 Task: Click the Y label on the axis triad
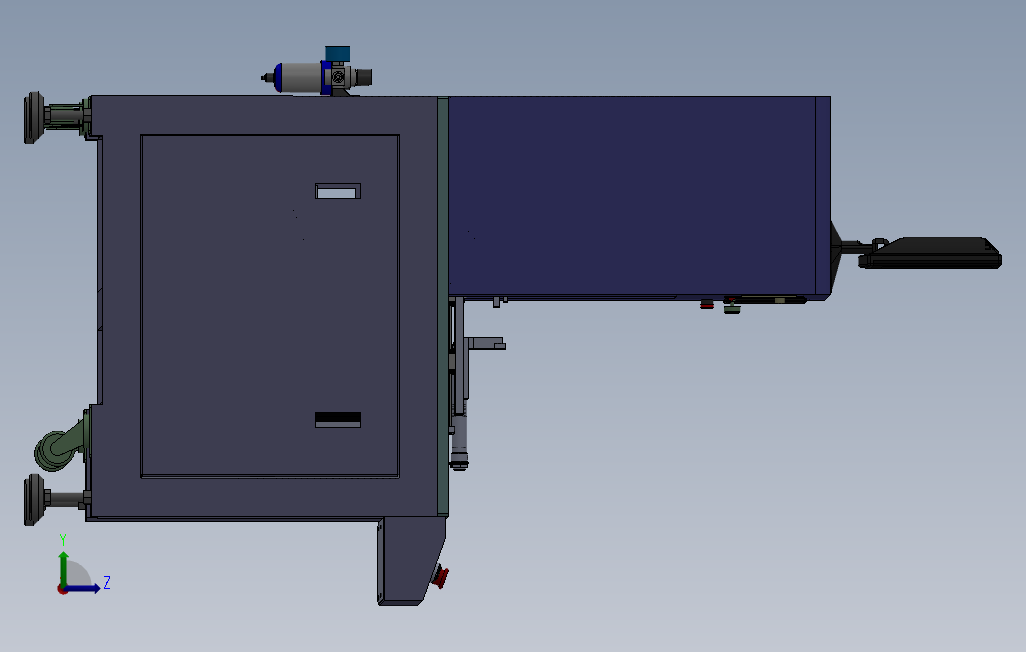tap(63, 540)
